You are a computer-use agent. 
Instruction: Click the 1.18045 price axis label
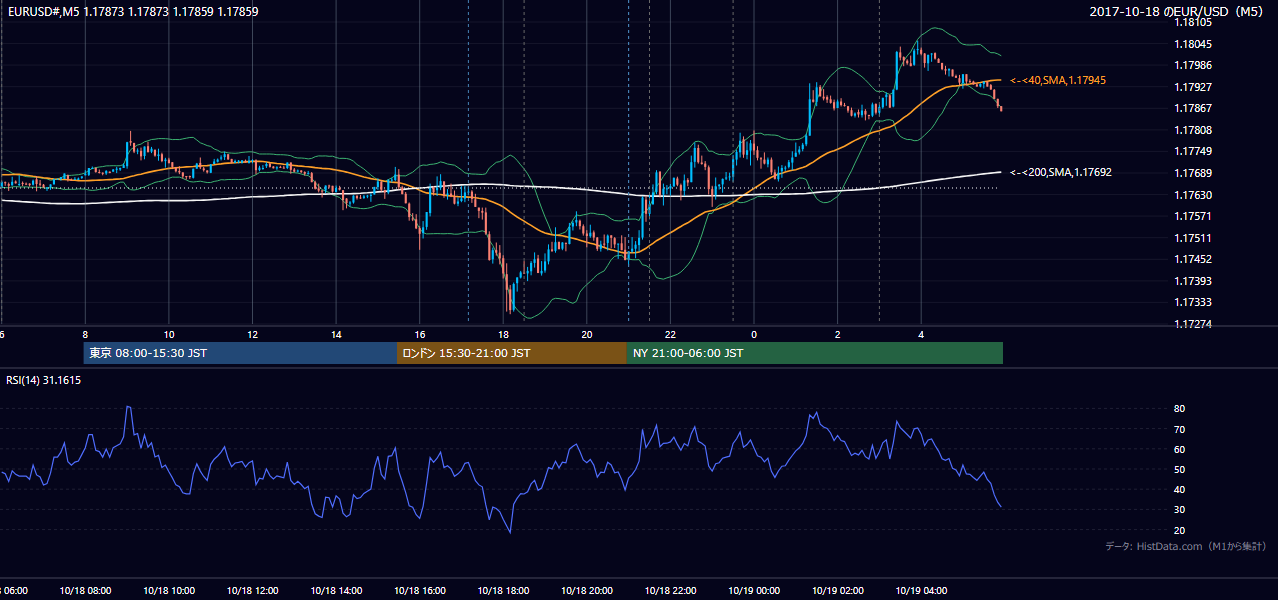[1193, 44]
